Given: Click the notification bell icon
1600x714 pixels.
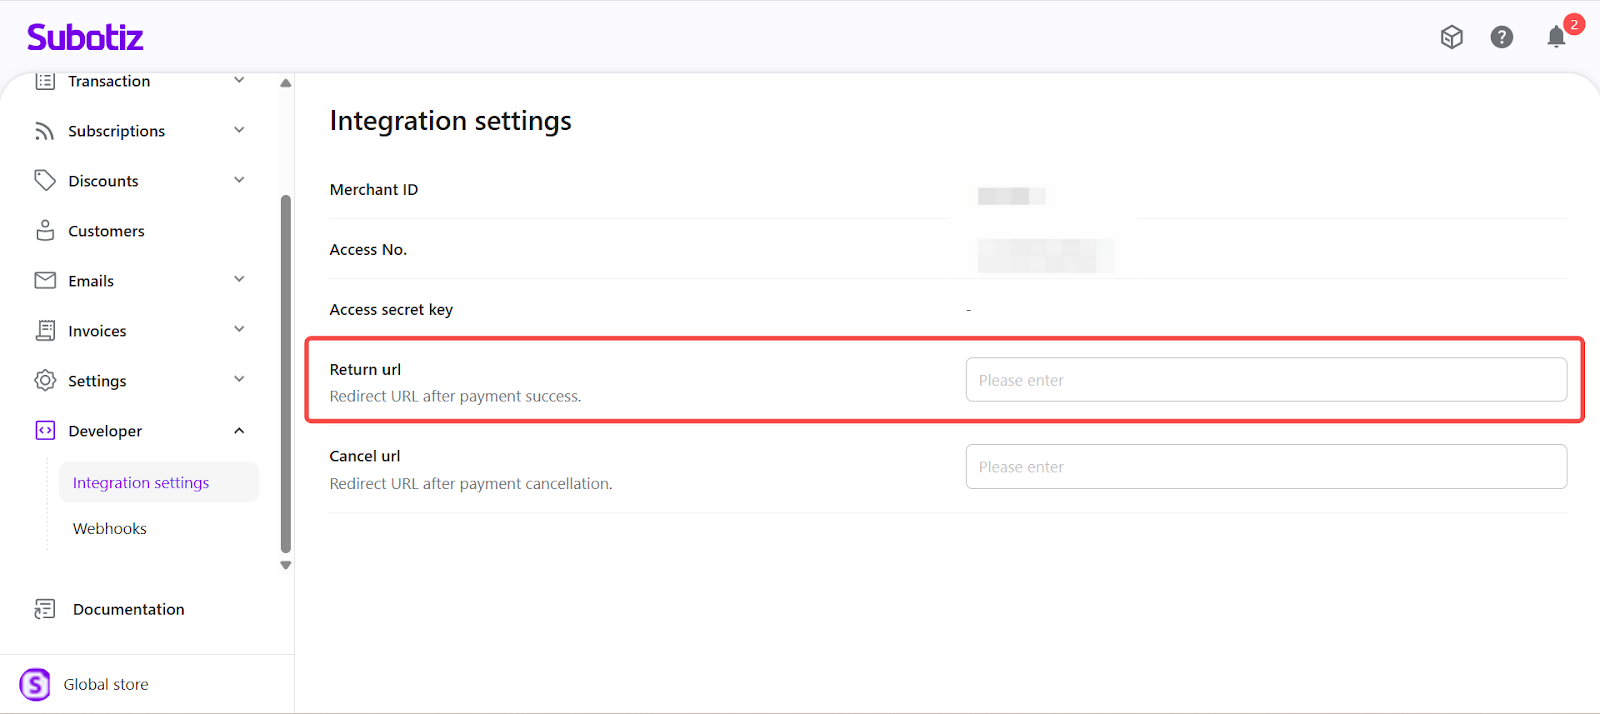Looking at the screenshot, I should (x=1556, y=38).
